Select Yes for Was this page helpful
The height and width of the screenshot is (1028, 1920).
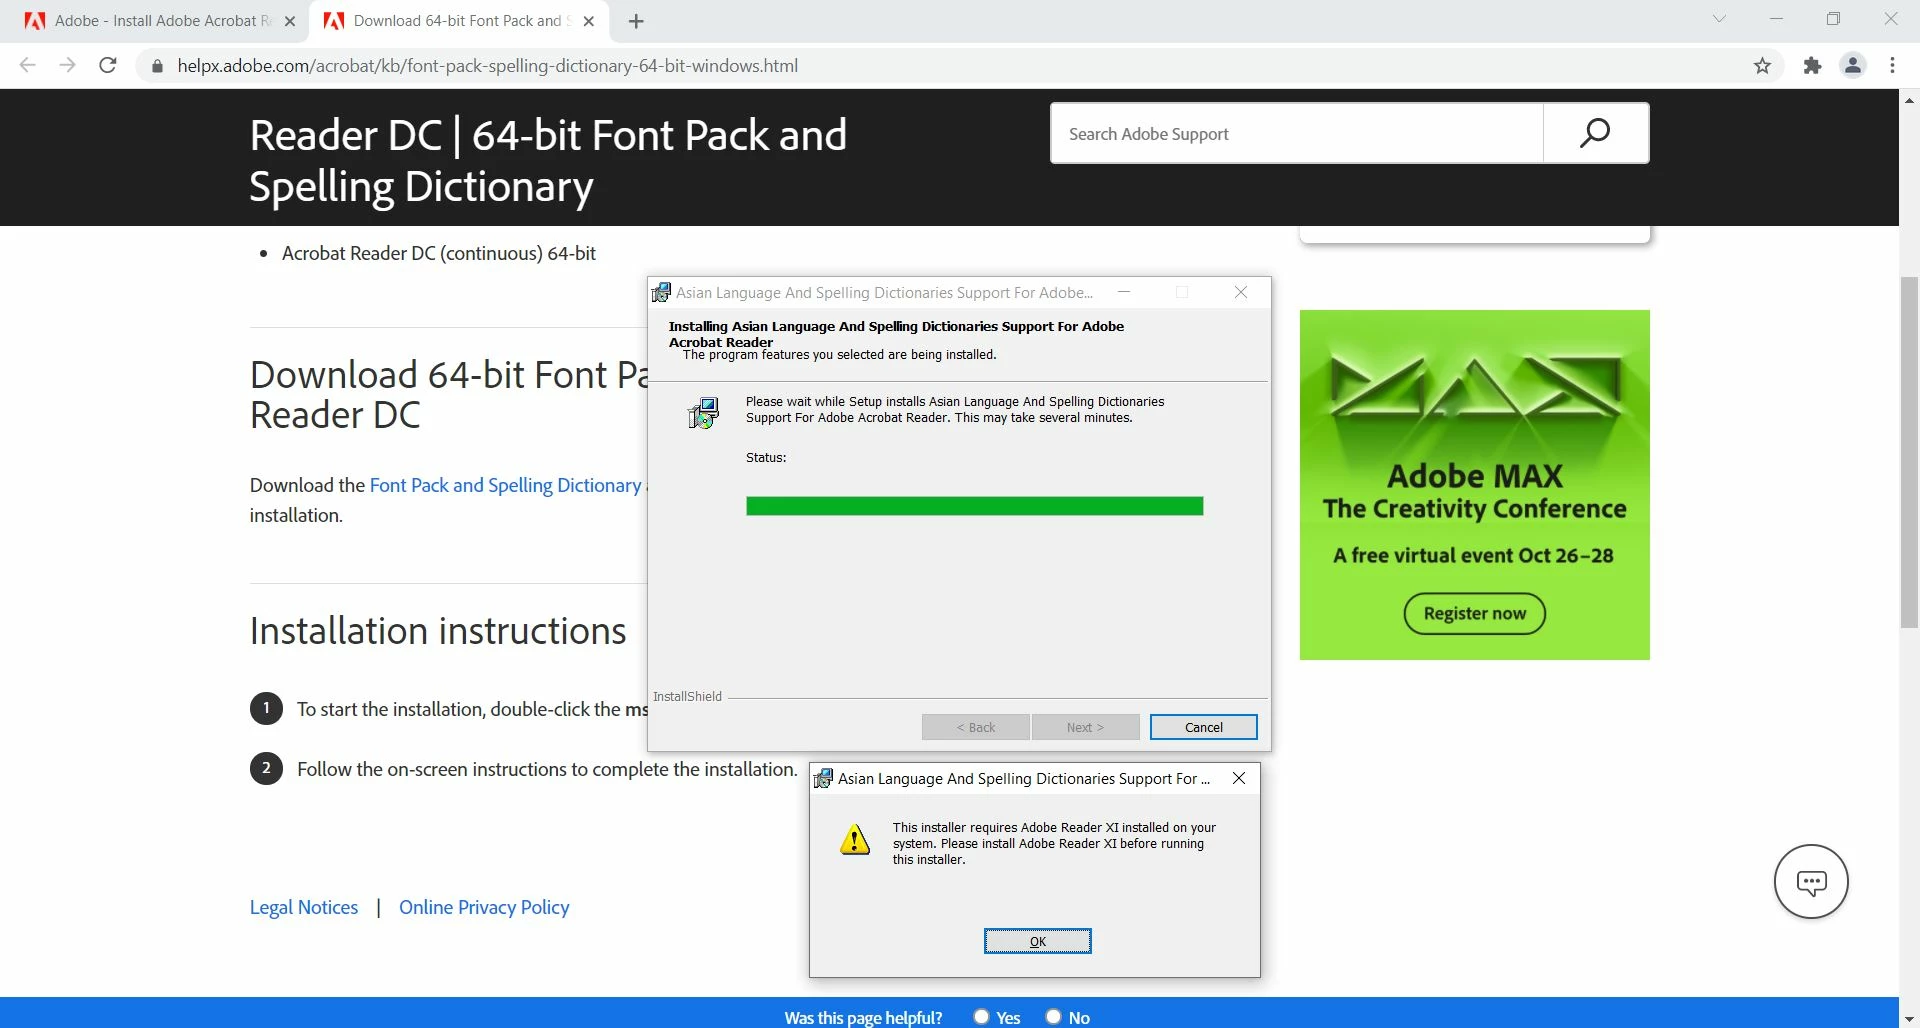coord(982,1017)
